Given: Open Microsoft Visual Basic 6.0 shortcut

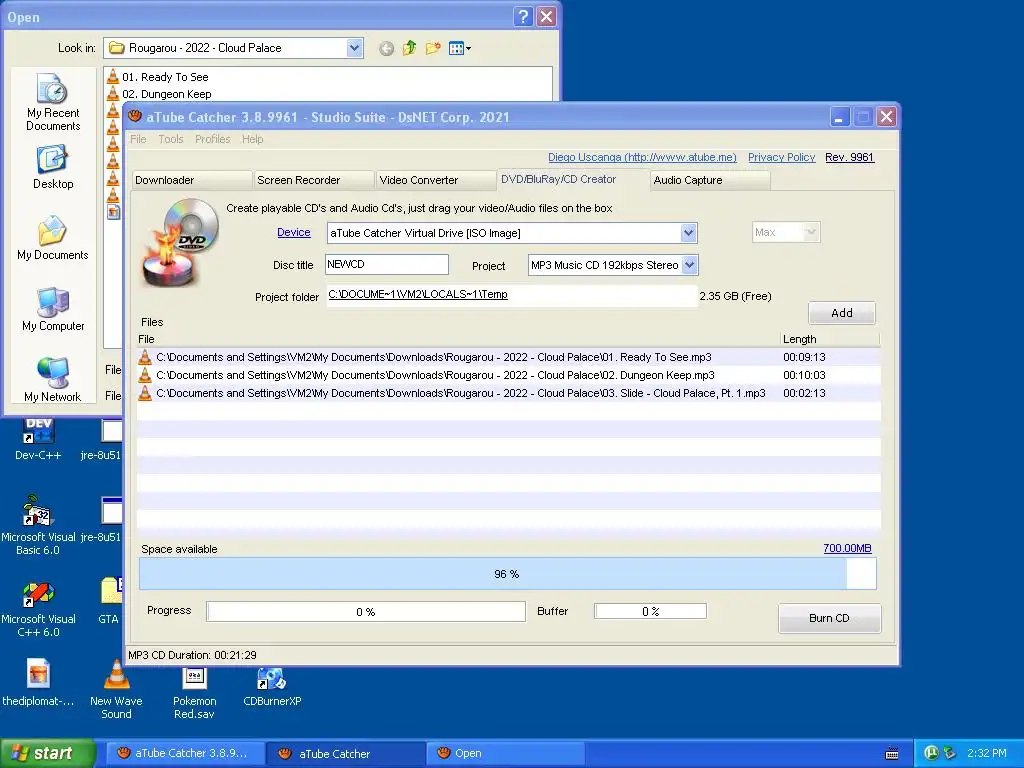Looking at the screenshot, I should point(38,526).
